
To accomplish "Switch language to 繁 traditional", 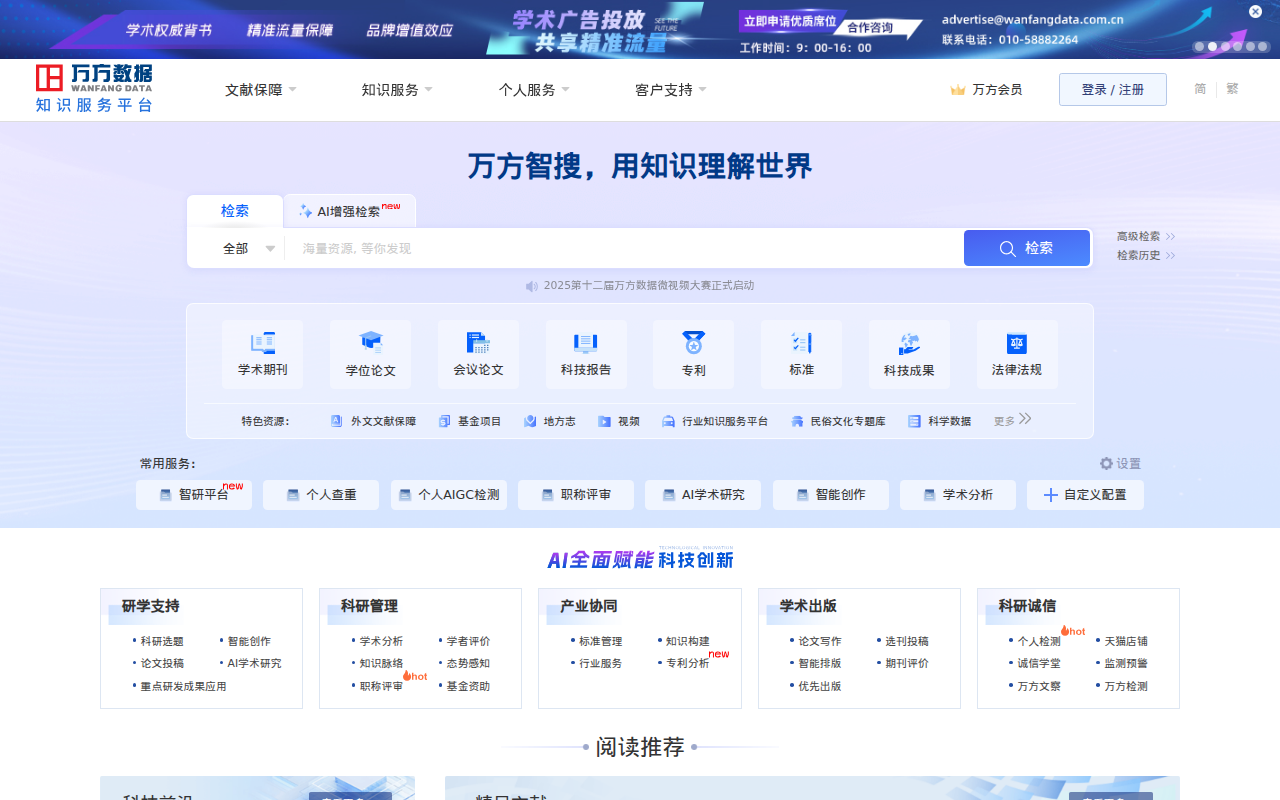I will [x=1232, y=89].
